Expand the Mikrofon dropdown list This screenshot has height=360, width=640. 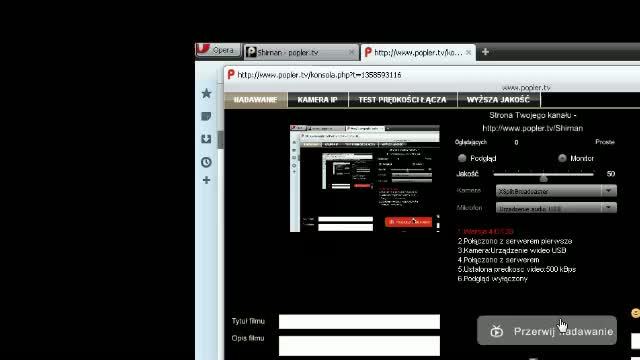609,208
